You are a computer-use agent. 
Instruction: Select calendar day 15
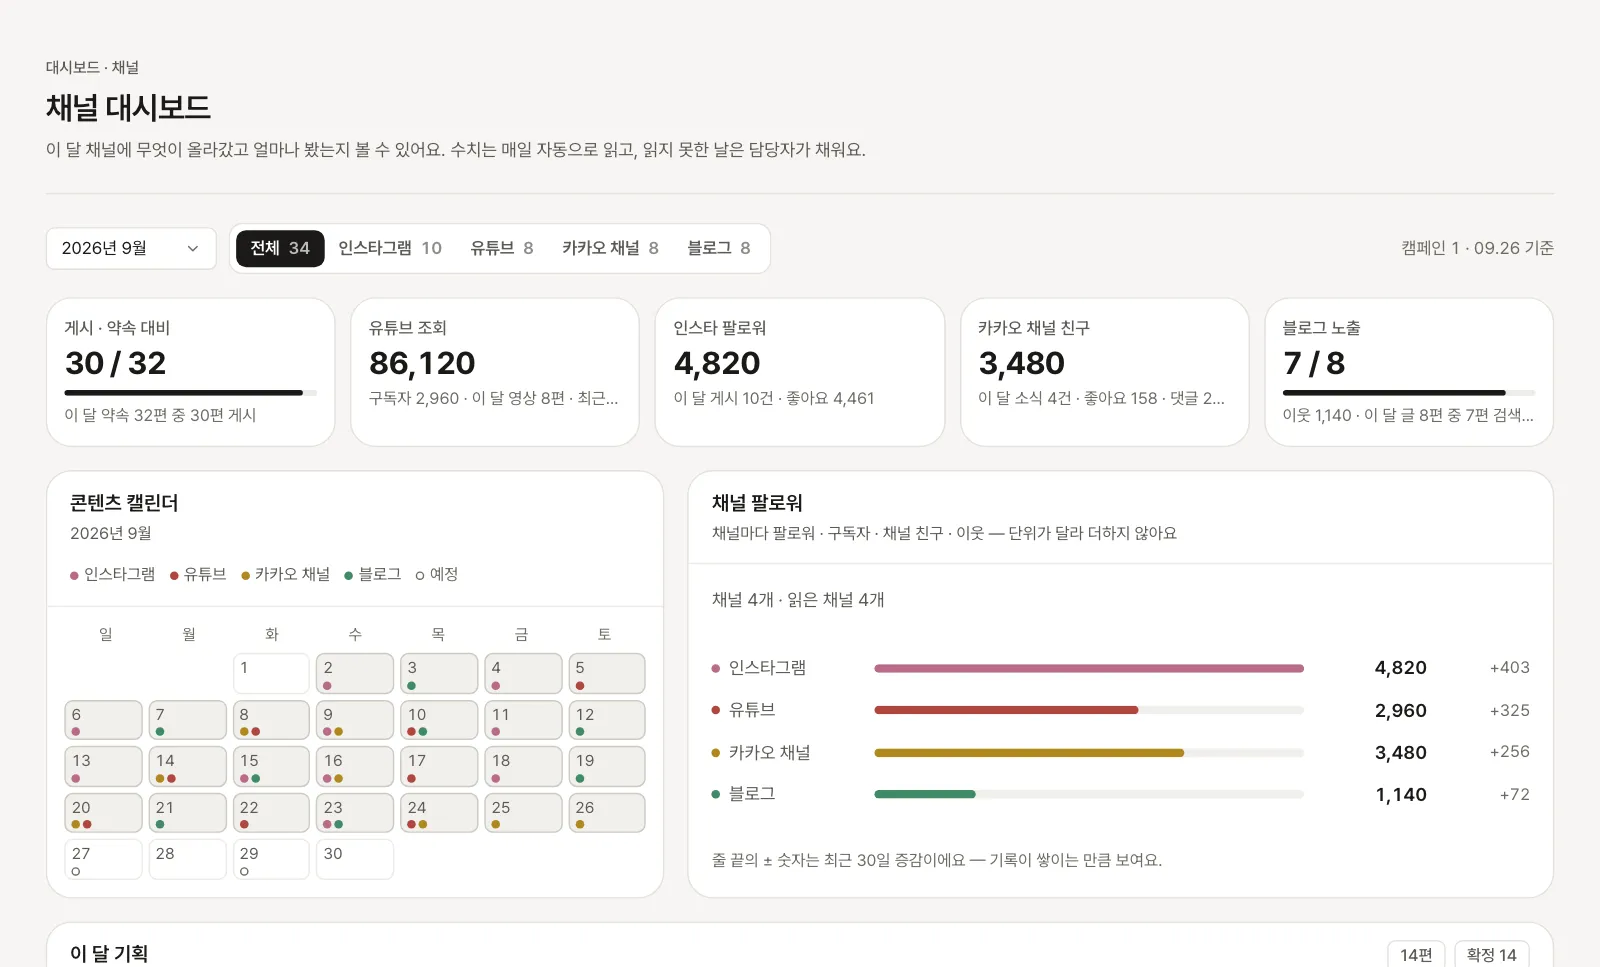pyautogui.click(x=271, y=767)
